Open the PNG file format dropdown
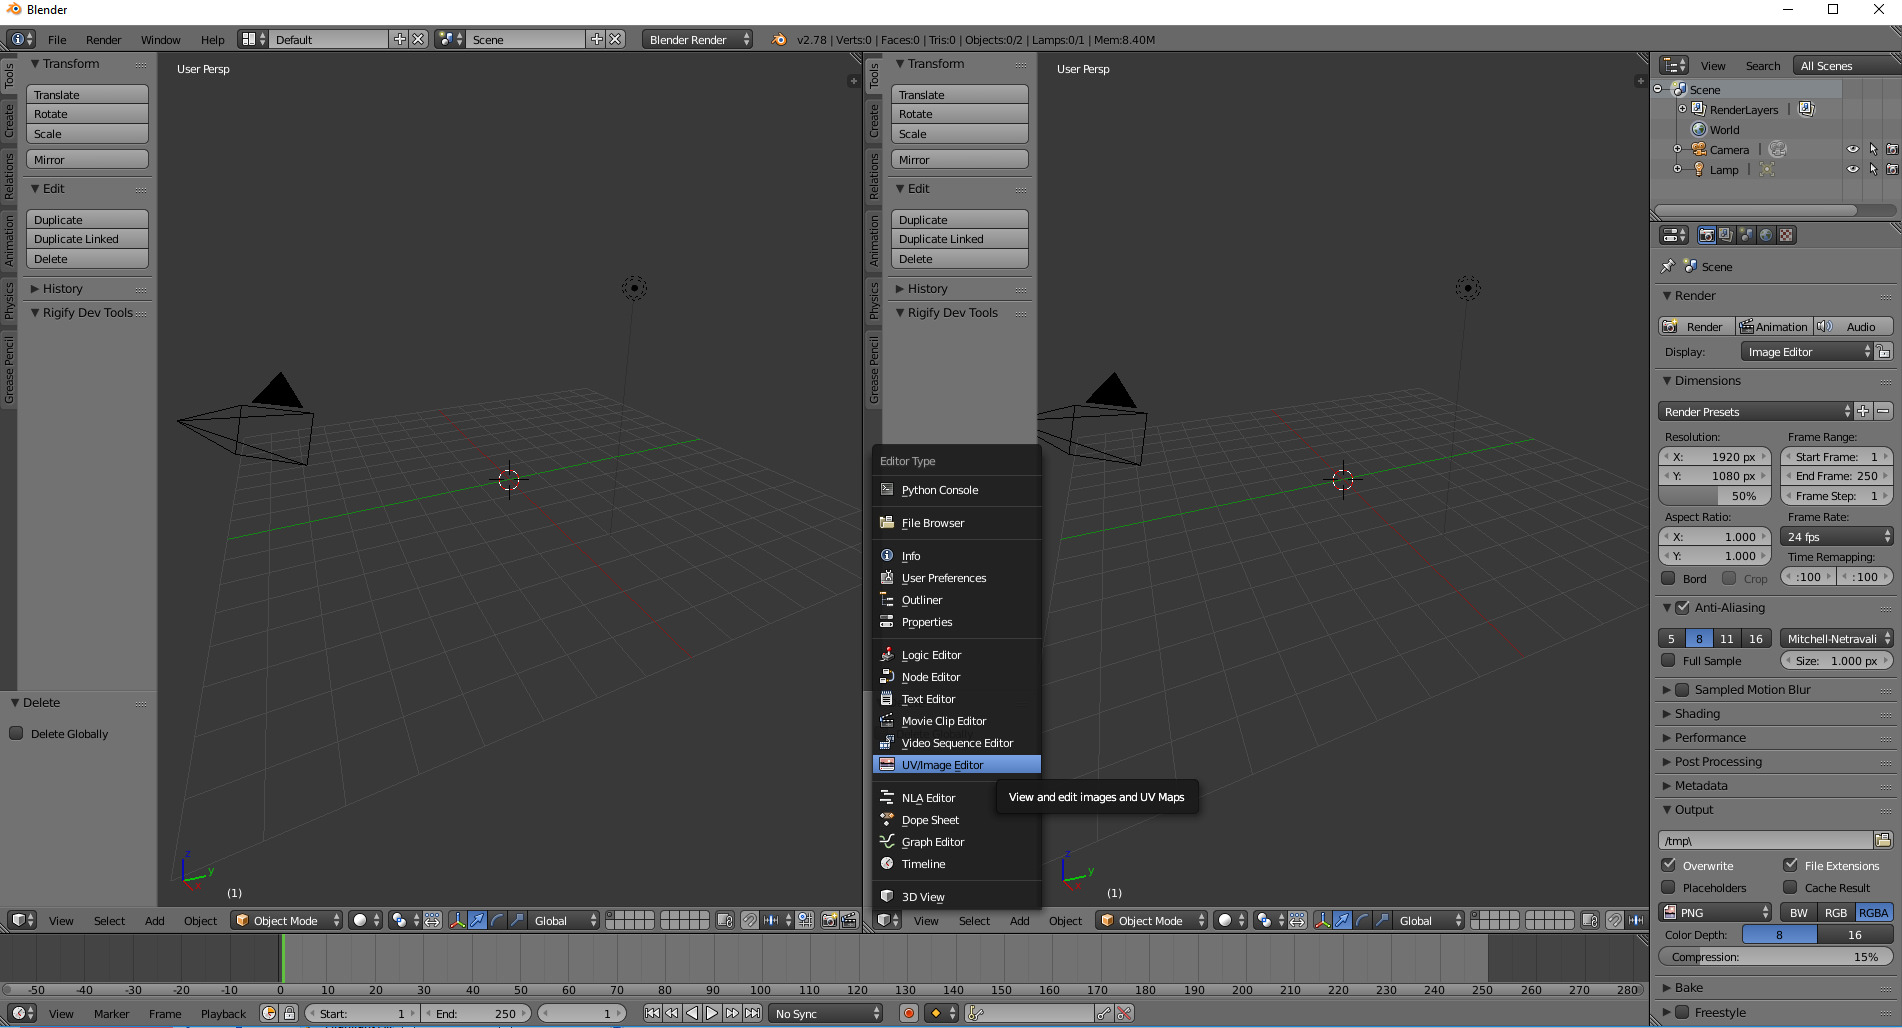 (x=1715, y=912)
